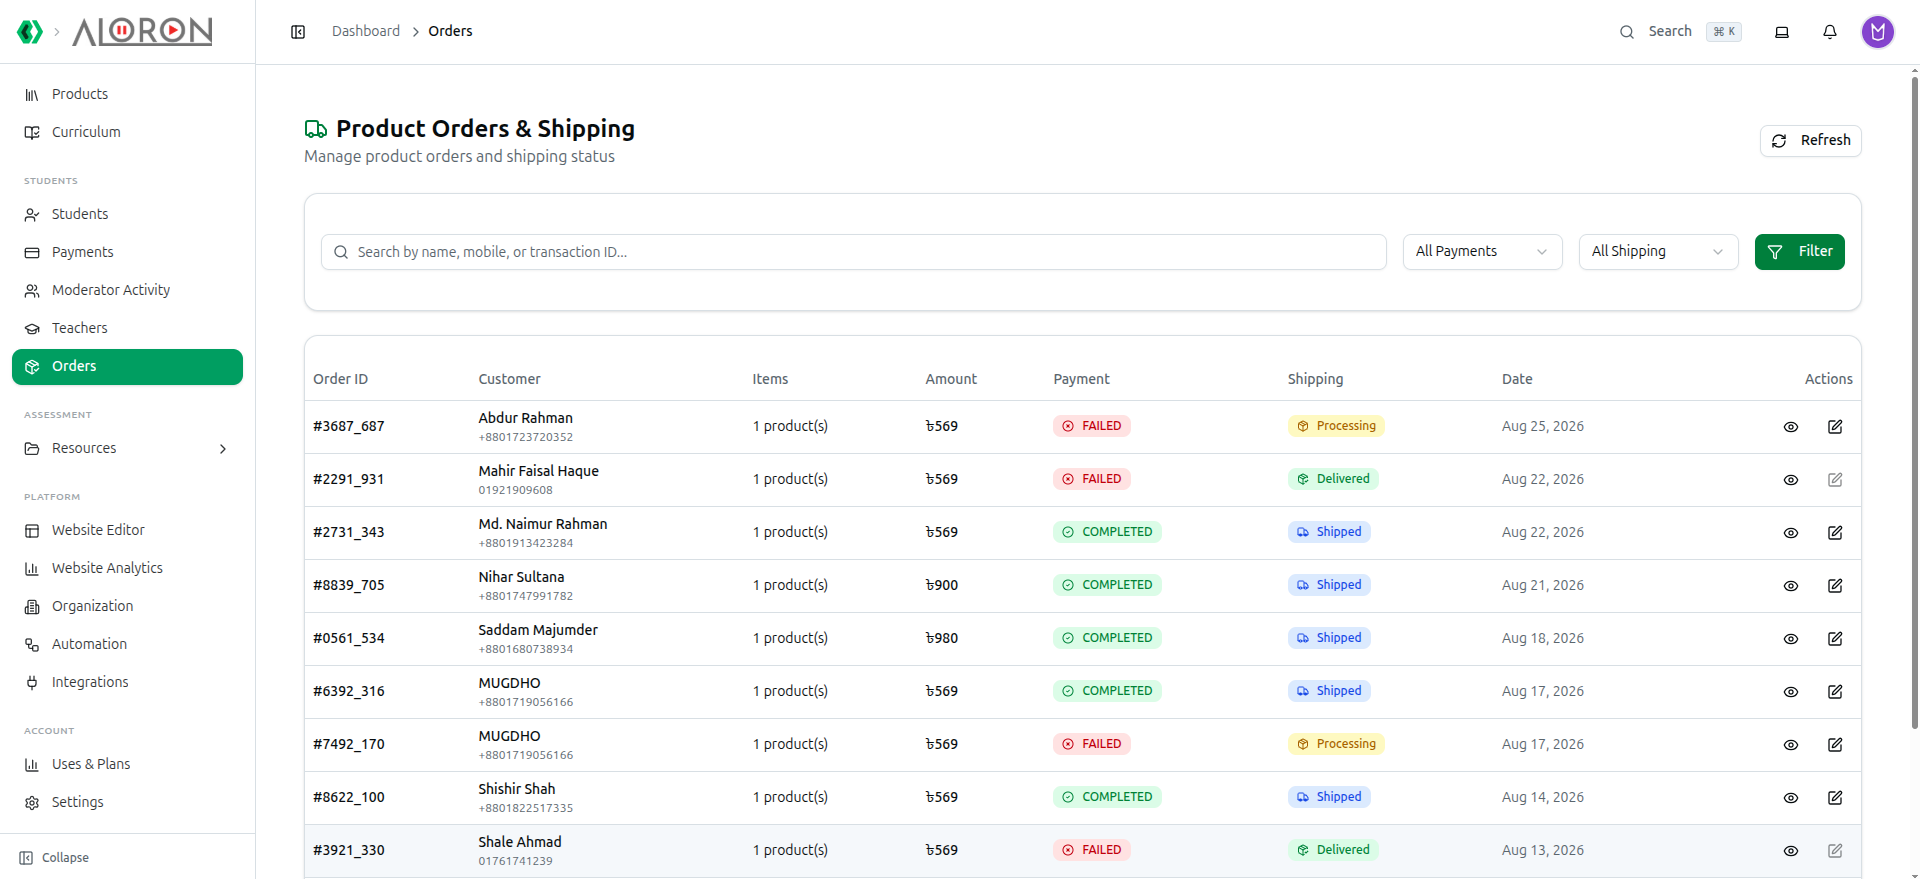This screenshot has height=879, width=1920.
Task: Edit order #8839_705
Action: click(1835, 586)
